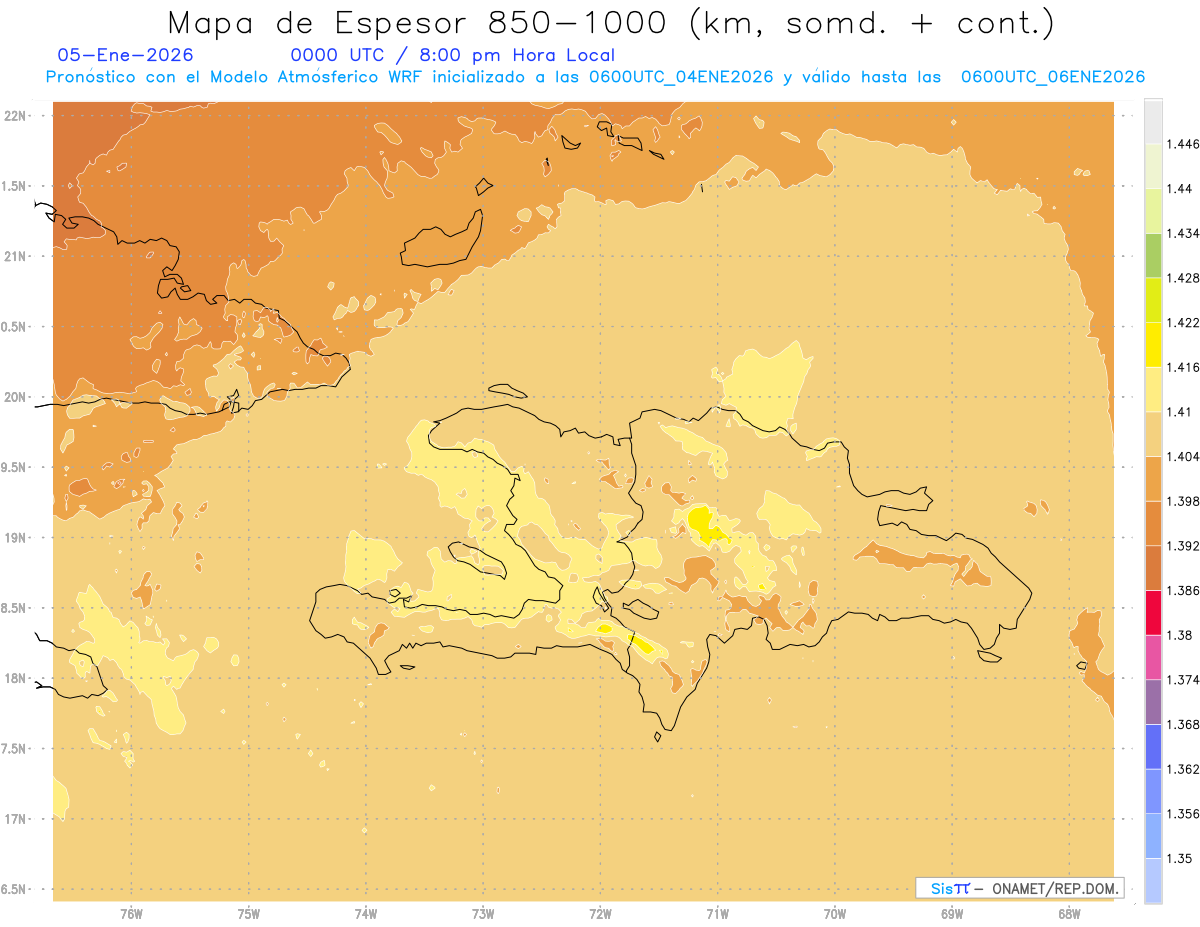Click the colorbar value '1.35'
The image size is (1200, 927).
(1180, 859)
